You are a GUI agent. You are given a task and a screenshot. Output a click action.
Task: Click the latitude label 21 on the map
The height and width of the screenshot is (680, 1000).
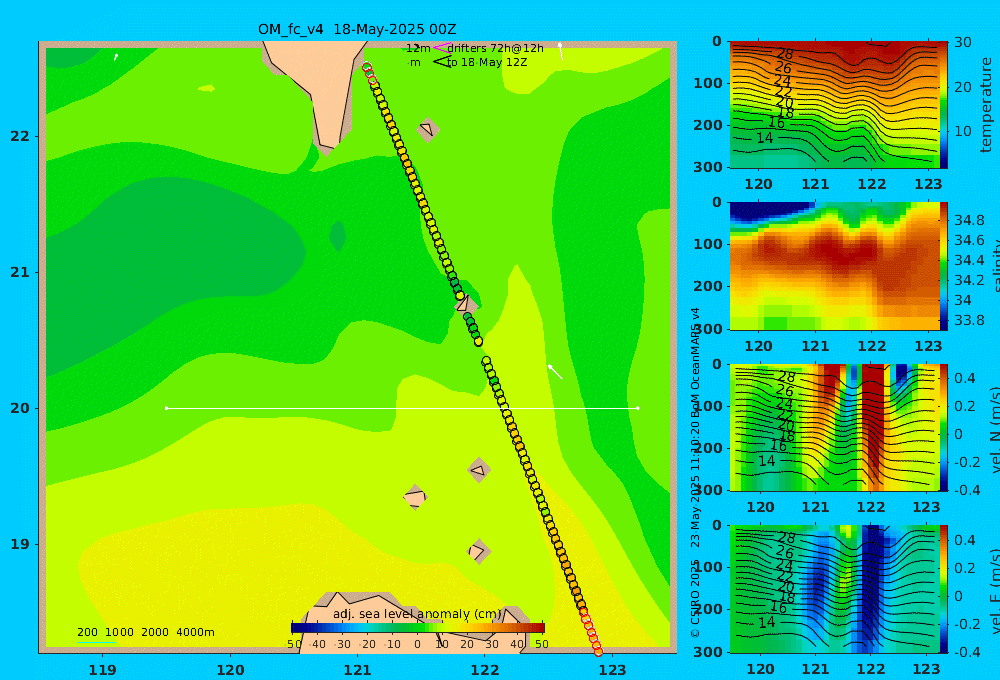coord(20,272)
